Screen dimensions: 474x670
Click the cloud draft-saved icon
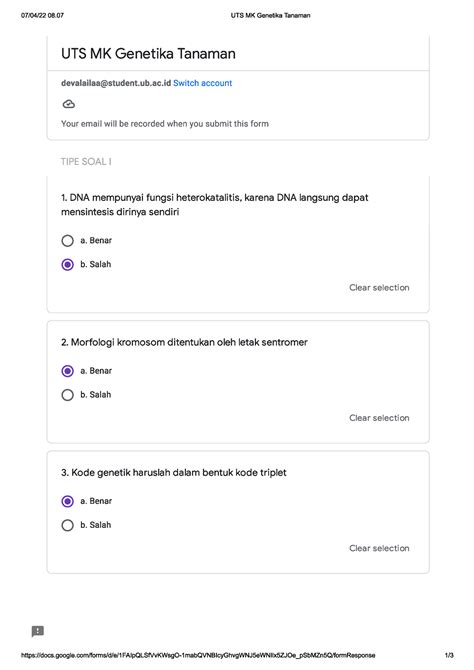click(69, 104)
